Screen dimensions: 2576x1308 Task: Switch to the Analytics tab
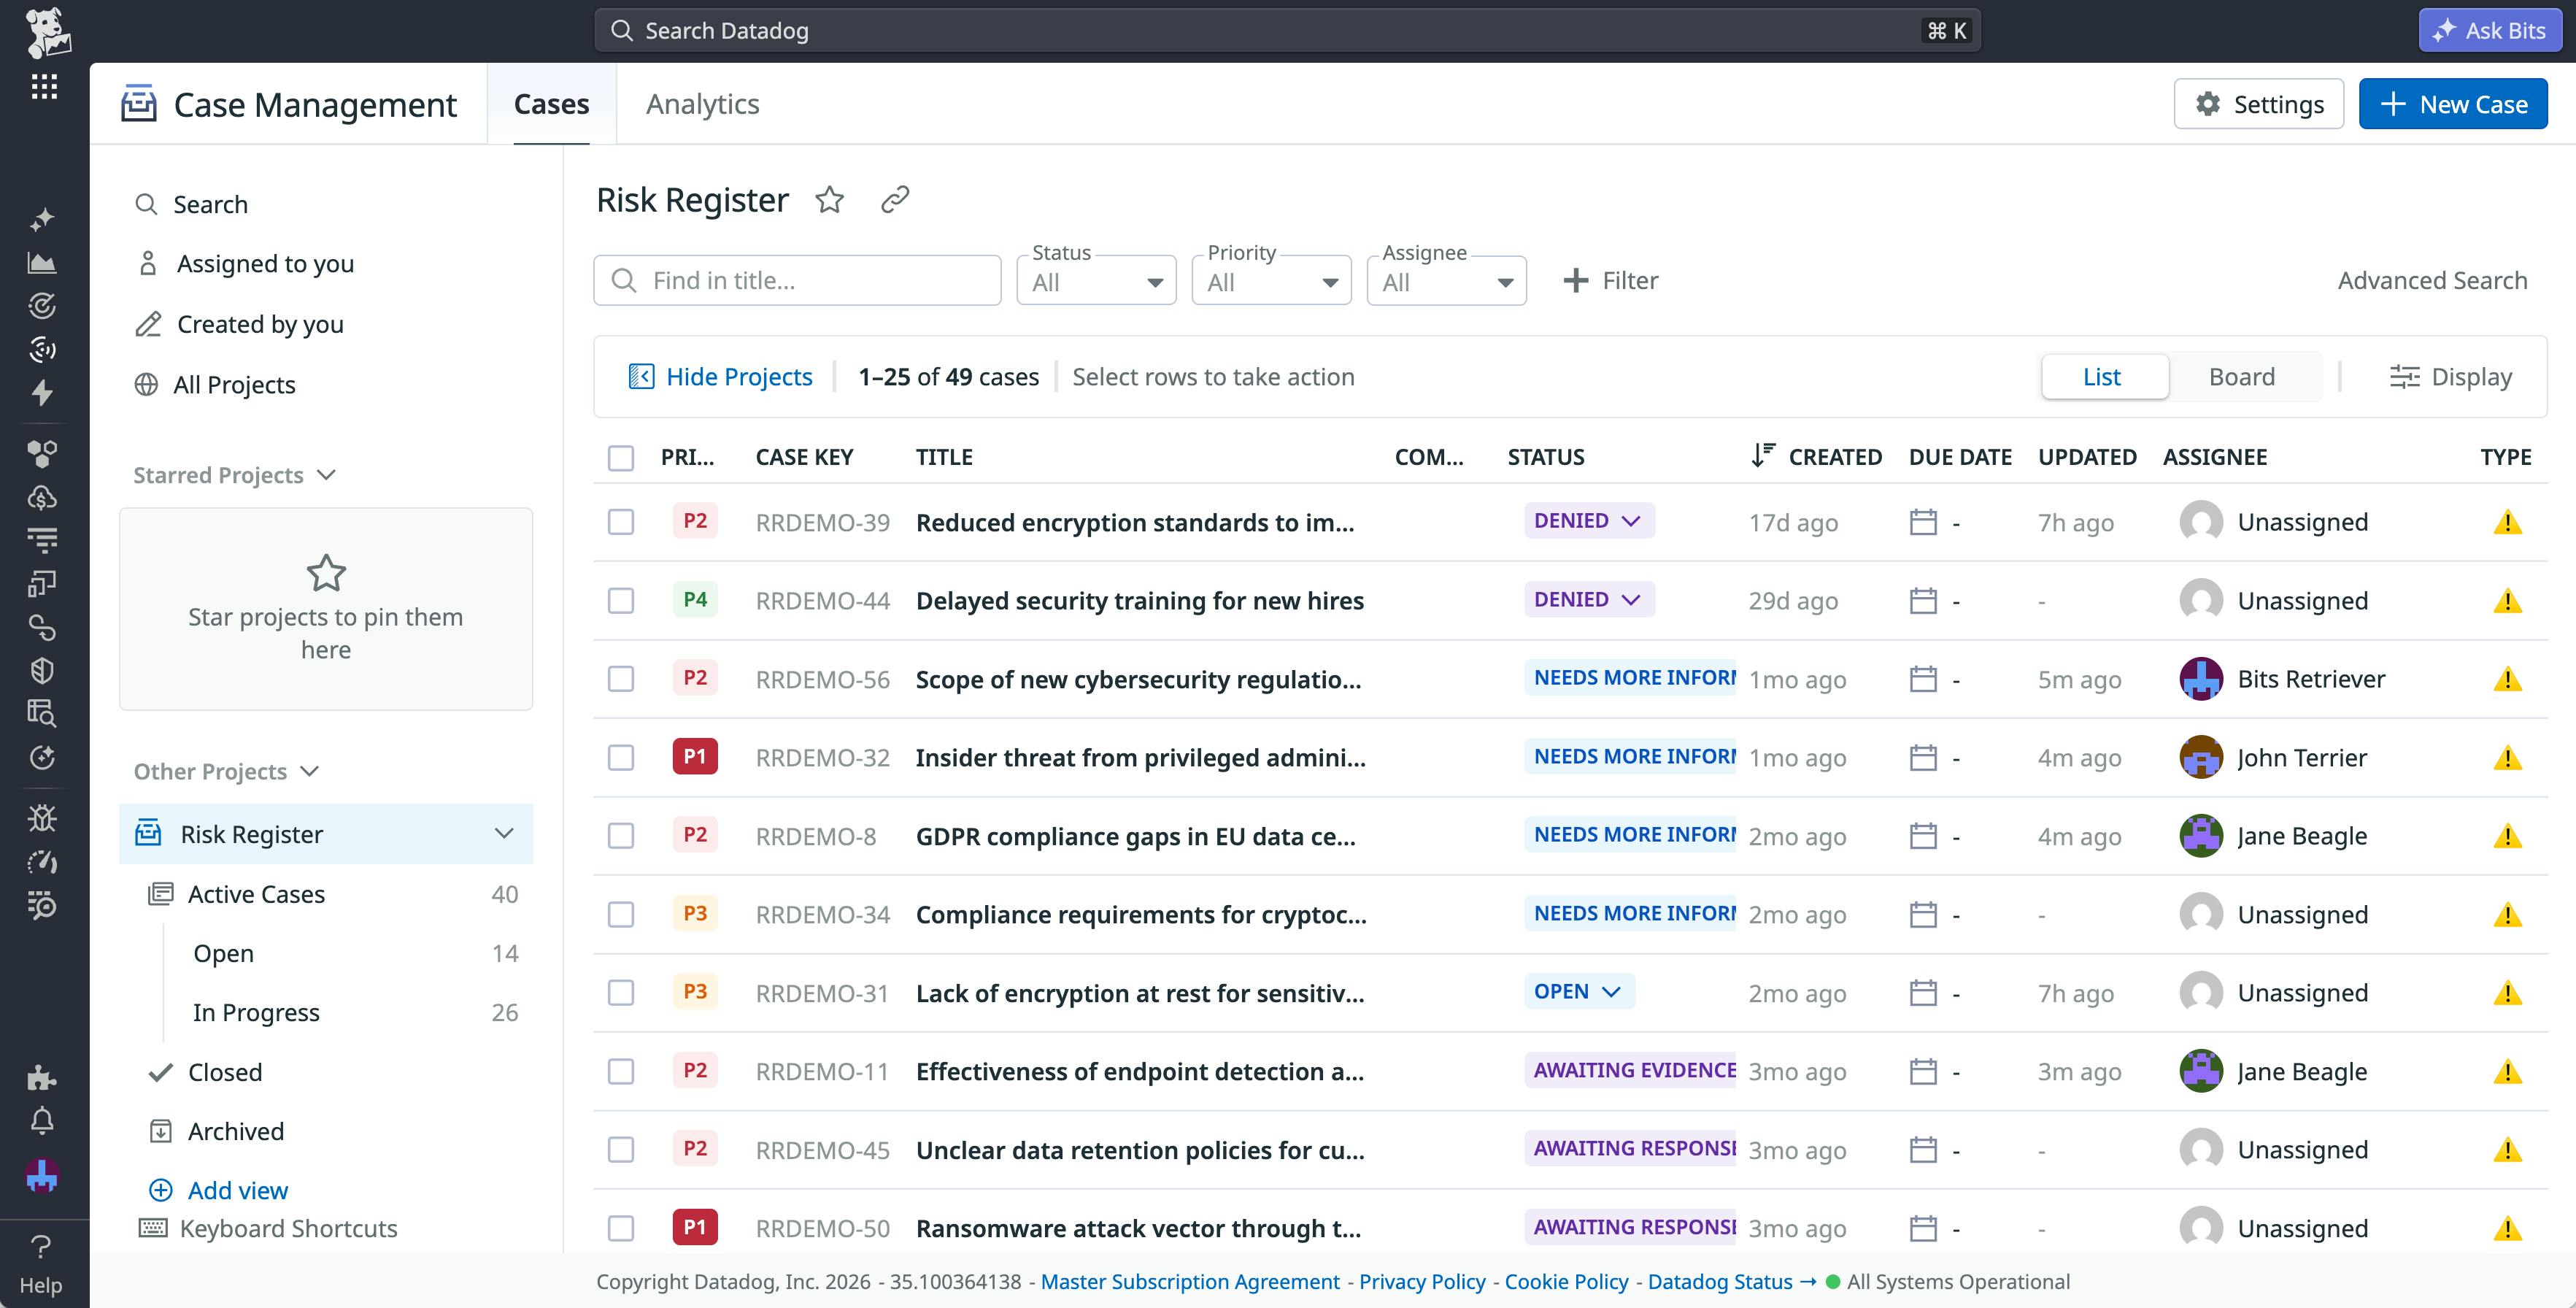(702, 104)
